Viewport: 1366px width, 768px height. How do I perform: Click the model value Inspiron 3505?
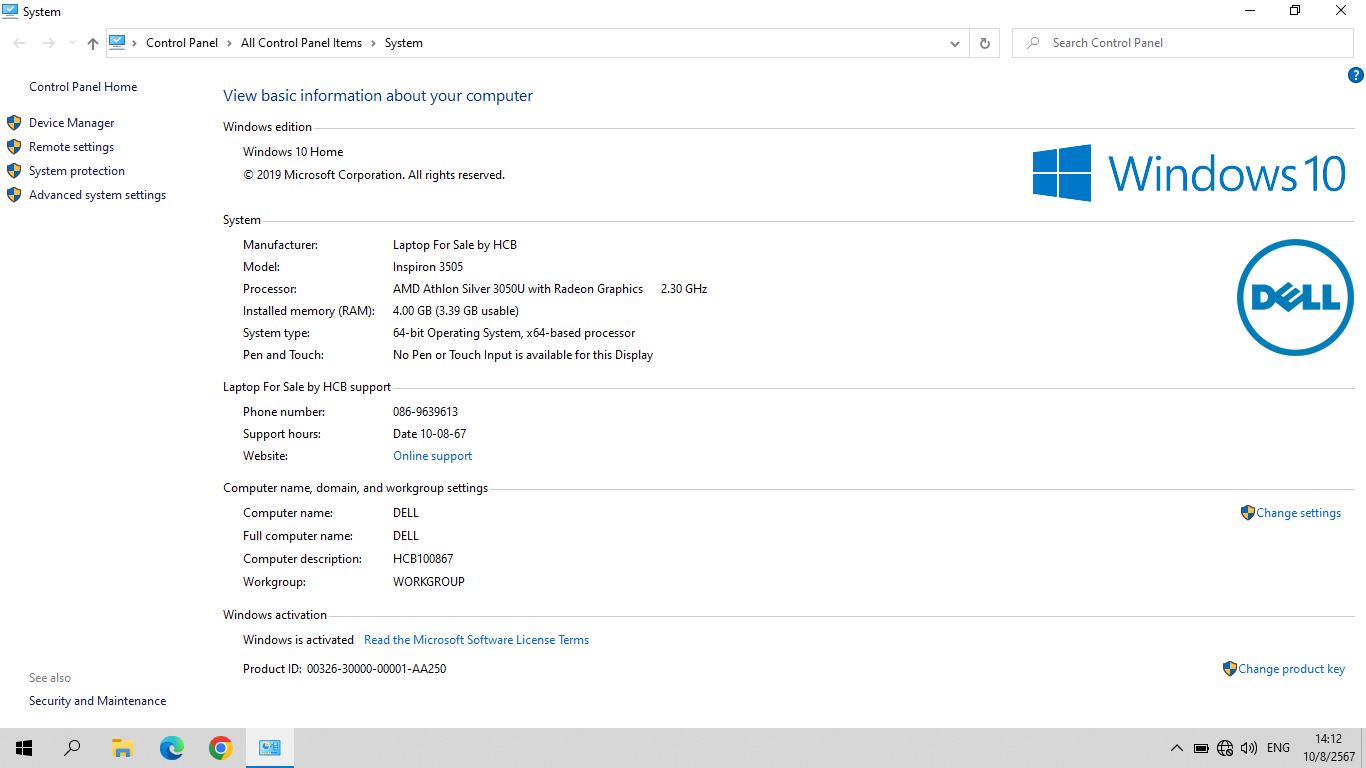[x=428, y=267]
